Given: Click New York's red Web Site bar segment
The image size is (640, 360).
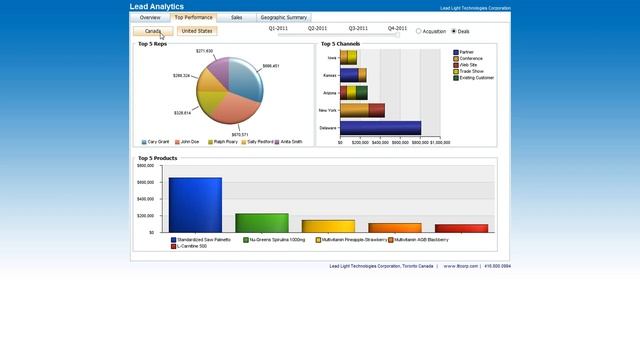Looking at the screenshot, I should point(377,110).
